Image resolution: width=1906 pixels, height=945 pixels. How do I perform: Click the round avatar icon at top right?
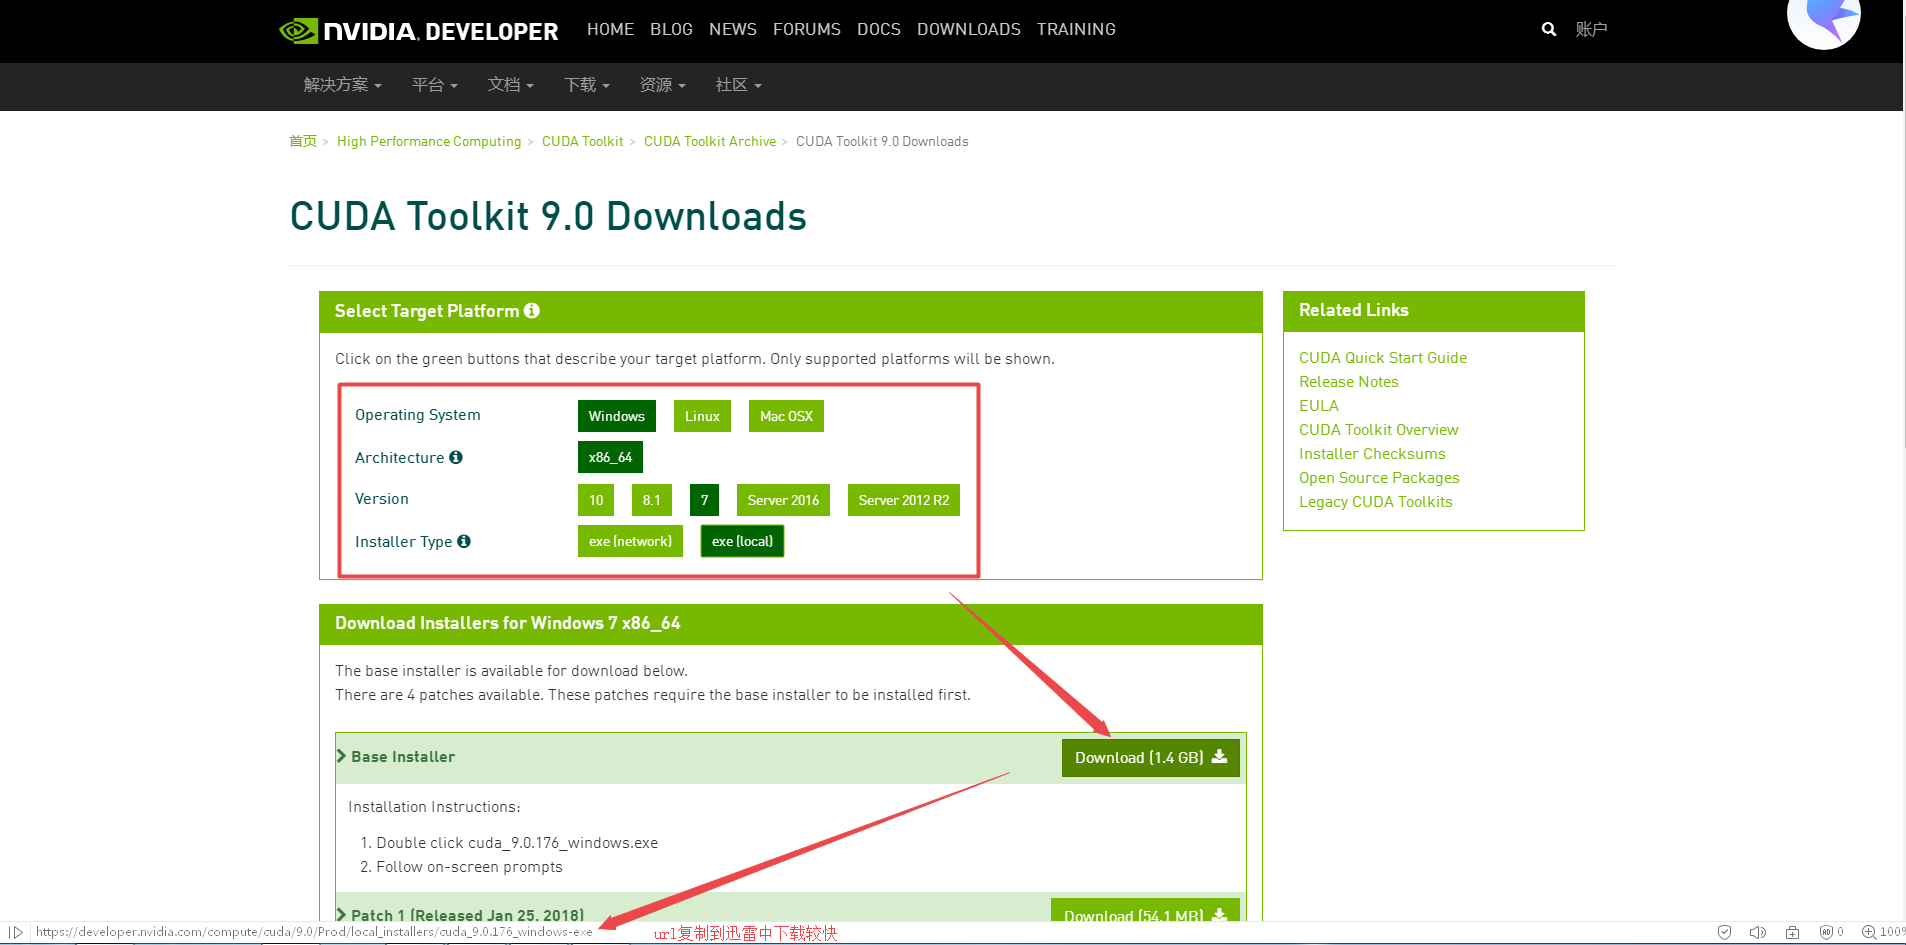(1824, 18)
